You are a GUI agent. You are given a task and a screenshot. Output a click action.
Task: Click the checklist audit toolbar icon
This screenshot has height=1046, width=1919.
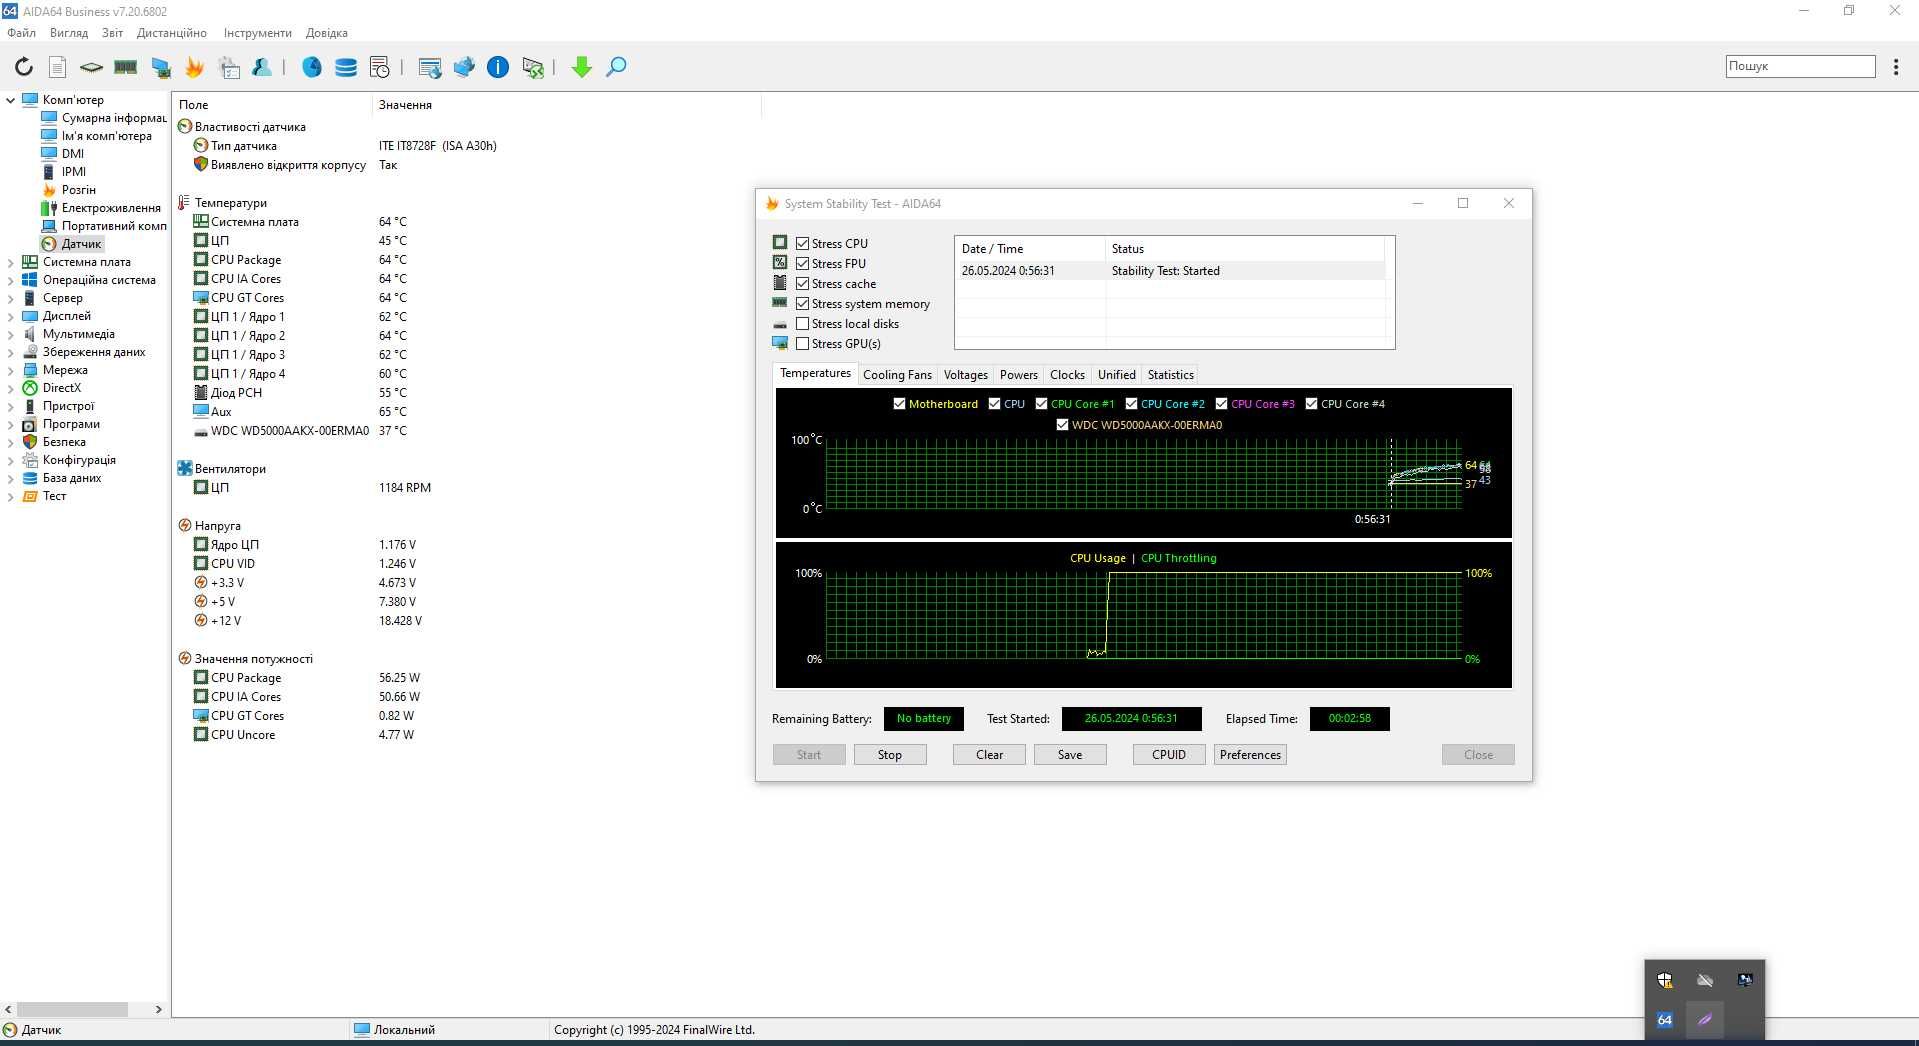[229, 67]
